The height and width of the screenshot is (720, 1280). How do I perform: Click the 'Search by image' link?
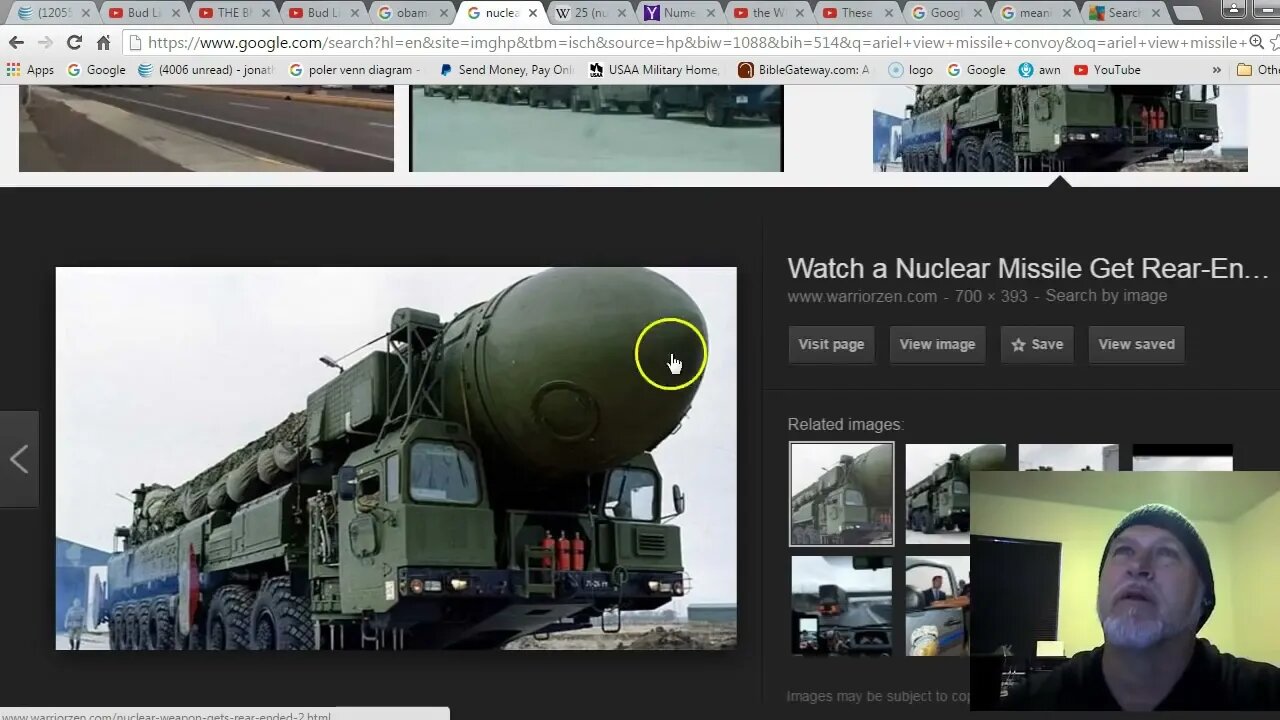pos(1106,296)
